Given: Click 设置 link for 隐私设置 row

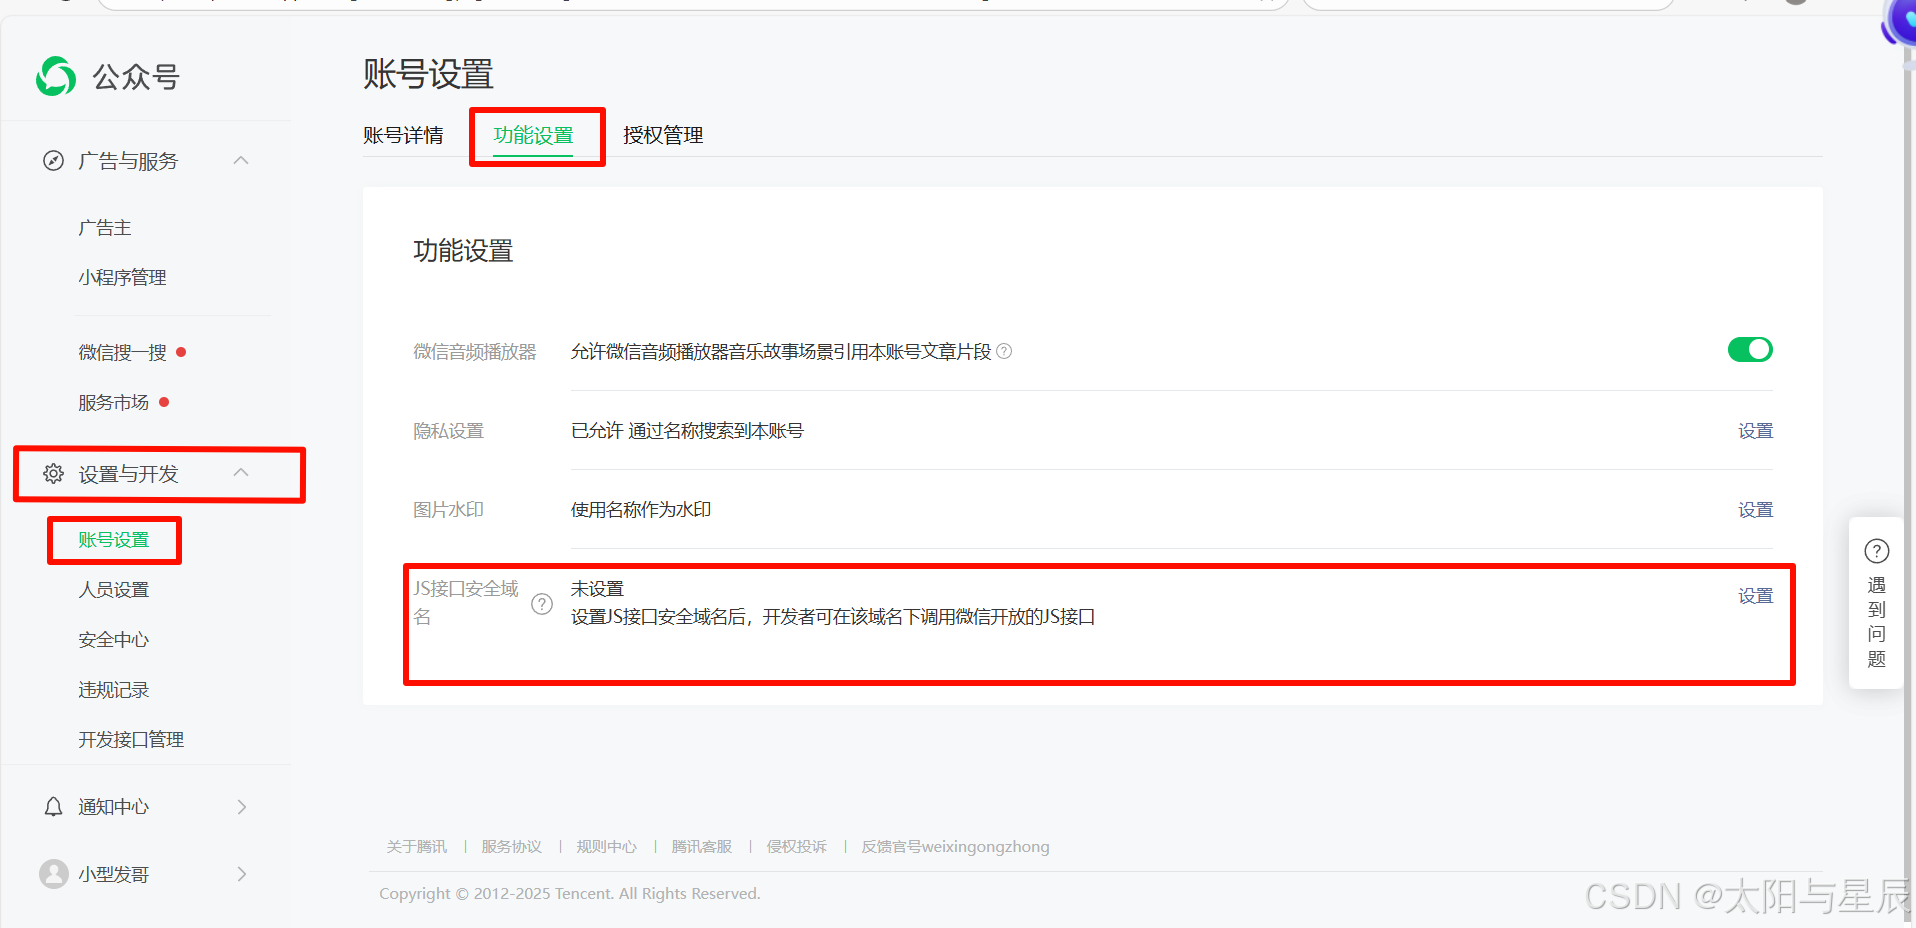Looking at the screenshot, I should click(1755, 431).
